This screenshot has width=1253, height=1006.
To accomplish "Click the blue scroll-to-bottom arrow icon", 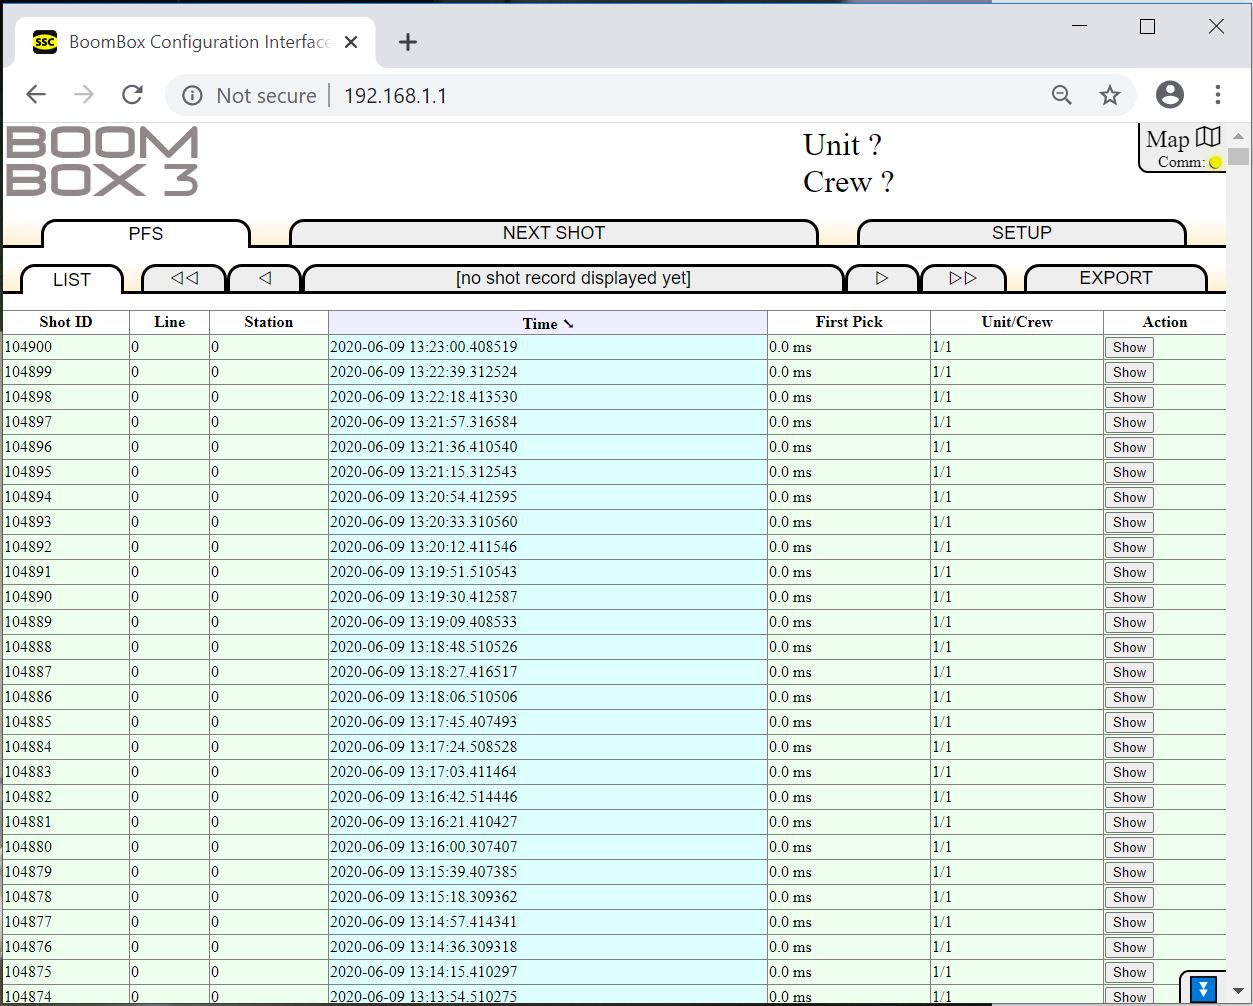I will pos(1204,989).
